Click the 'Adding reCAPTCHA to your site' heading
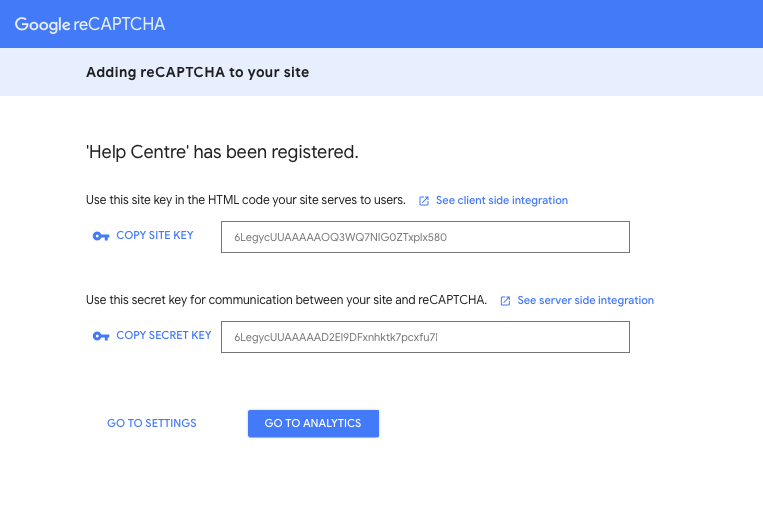The image size is (763, 507). [198, 72]
